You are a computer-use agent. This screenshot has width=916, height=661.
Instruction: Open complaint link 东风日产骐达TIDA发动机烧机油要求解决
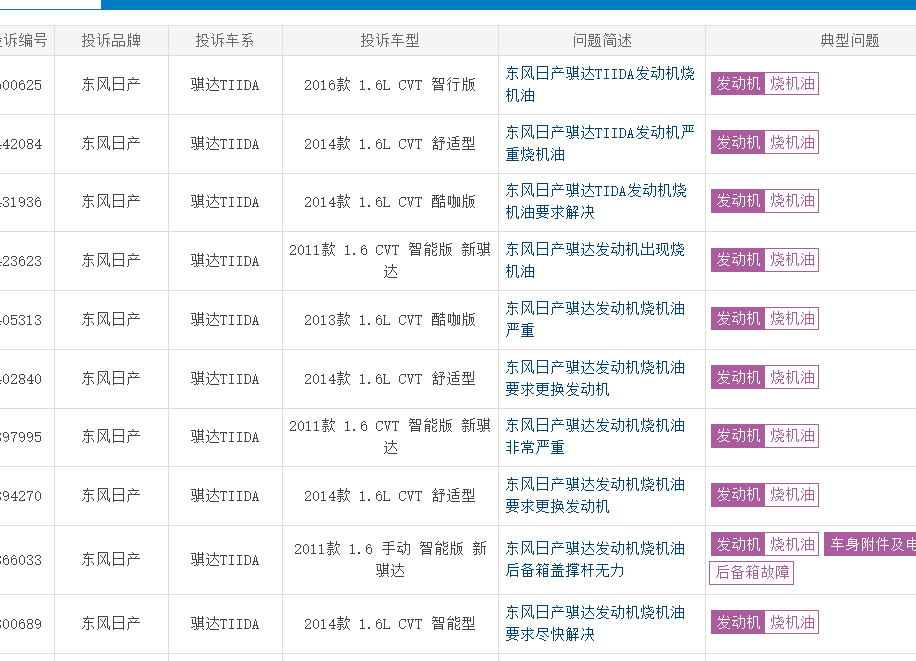coord(596,202)
